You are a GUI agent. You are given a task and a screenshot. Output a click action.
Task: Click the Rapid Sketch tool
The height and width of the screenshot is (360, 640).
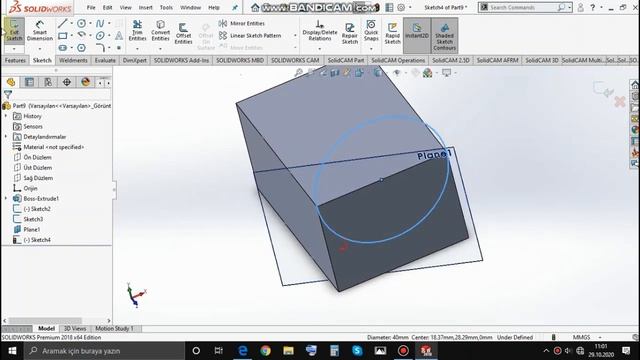pyautogui.click(x=392, y=33)
